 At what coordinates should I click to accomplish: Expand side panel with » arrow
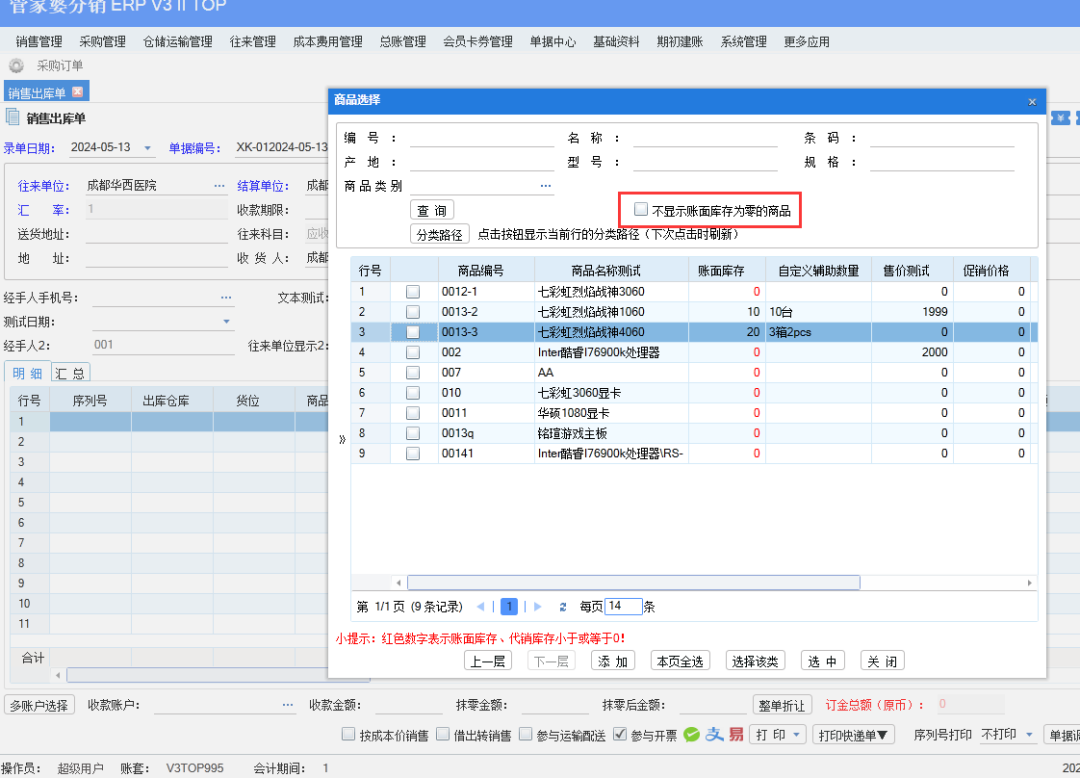[x=342, y=439]
